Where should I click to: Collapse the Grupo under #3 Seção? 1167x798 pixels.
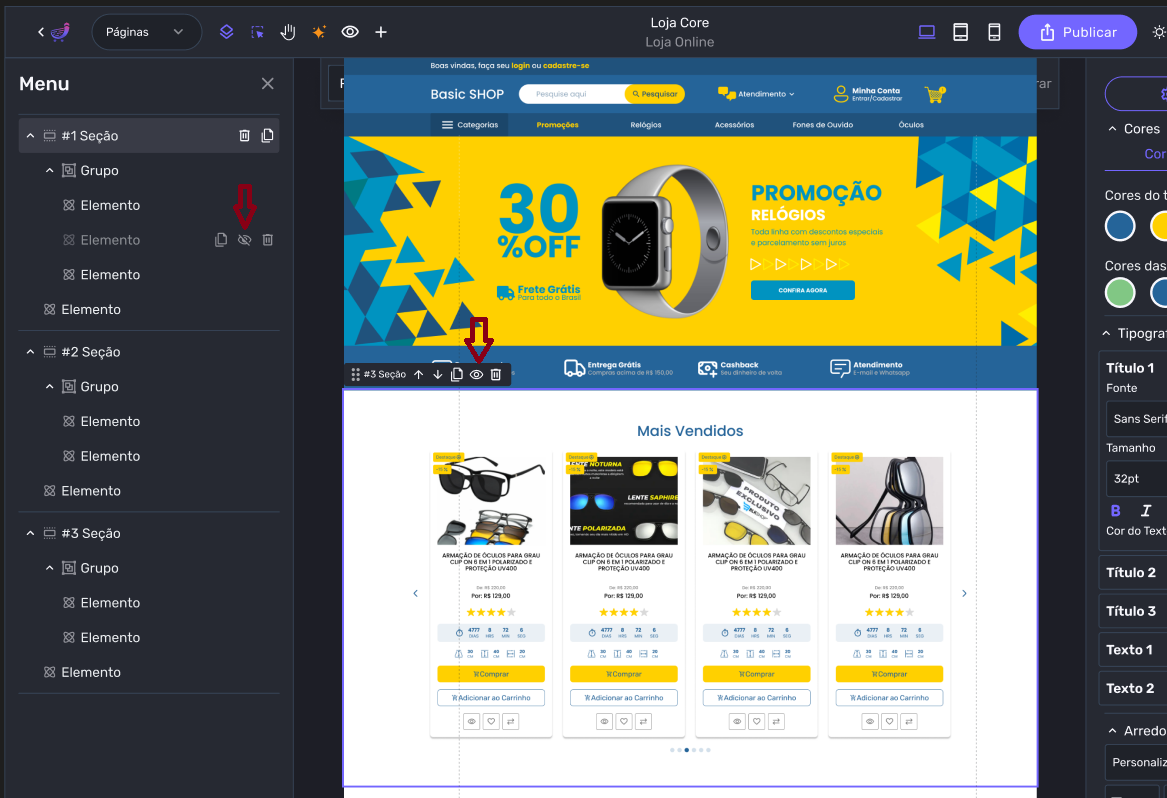coord(49,568)
